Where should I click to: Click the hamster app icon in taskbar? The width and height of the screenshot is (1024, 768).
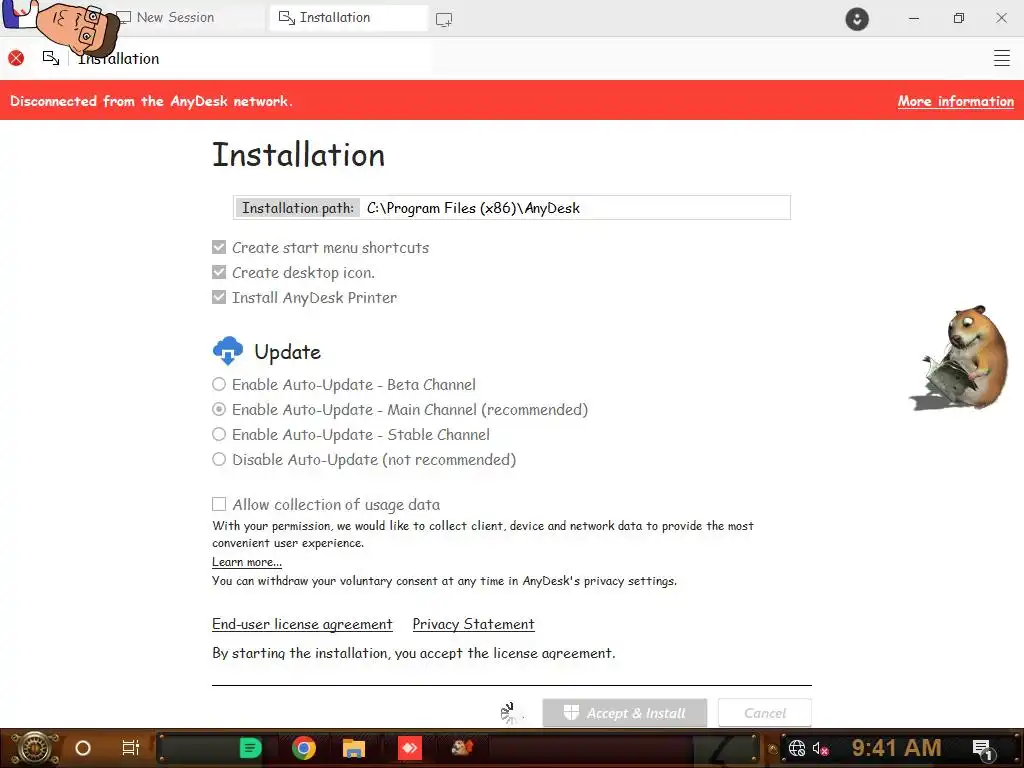pyautogui.click(x=462, y=747)
